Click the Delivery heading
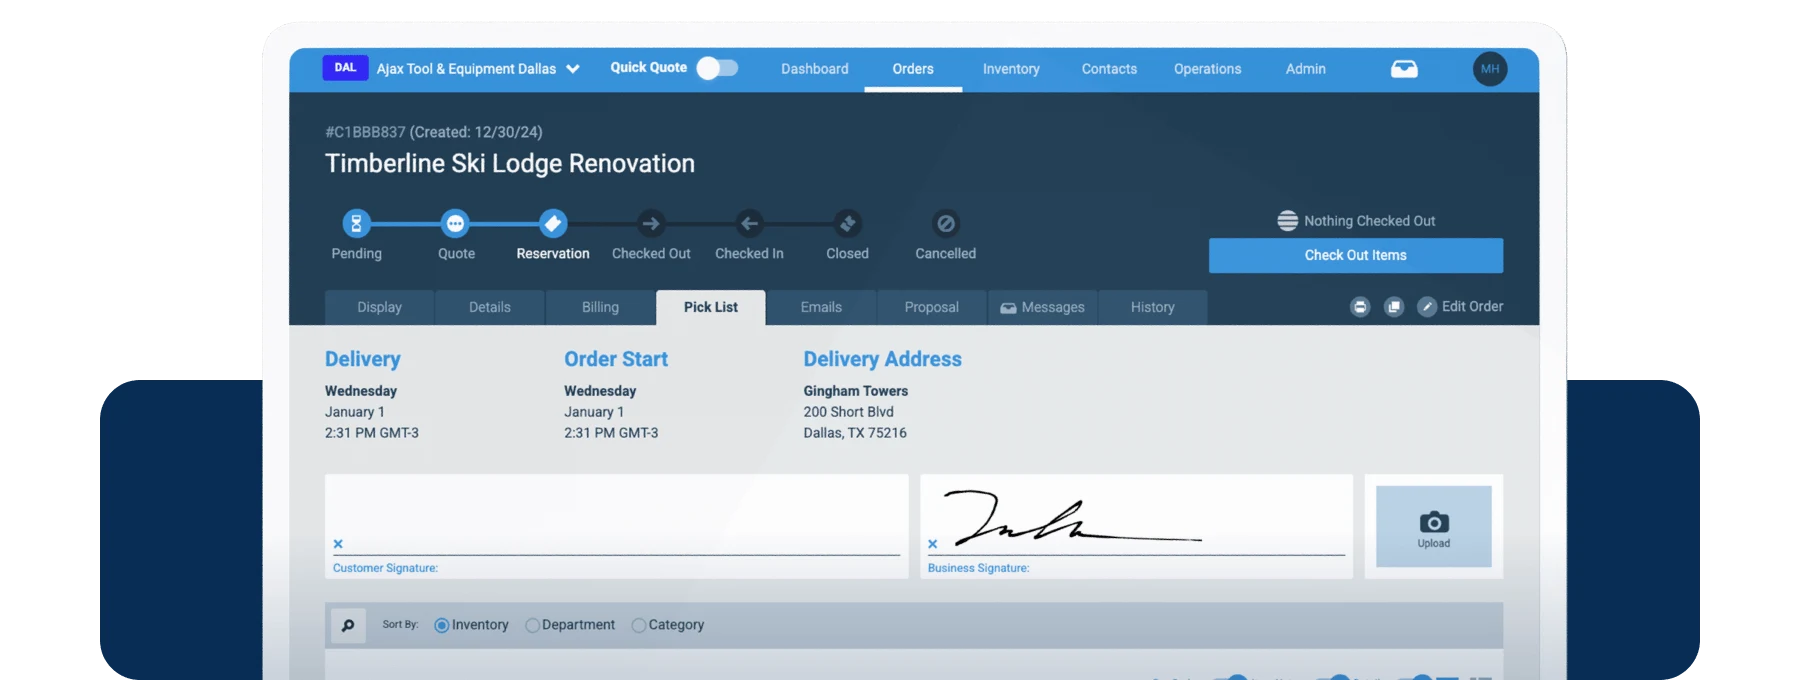Screen dimensions: 1800x680 pos(363,359)
